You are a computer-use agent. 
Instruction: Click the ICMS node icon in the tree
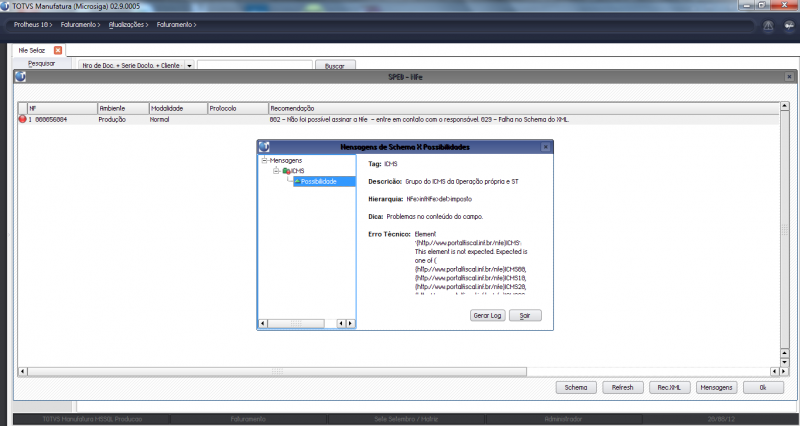coord(286,171)
